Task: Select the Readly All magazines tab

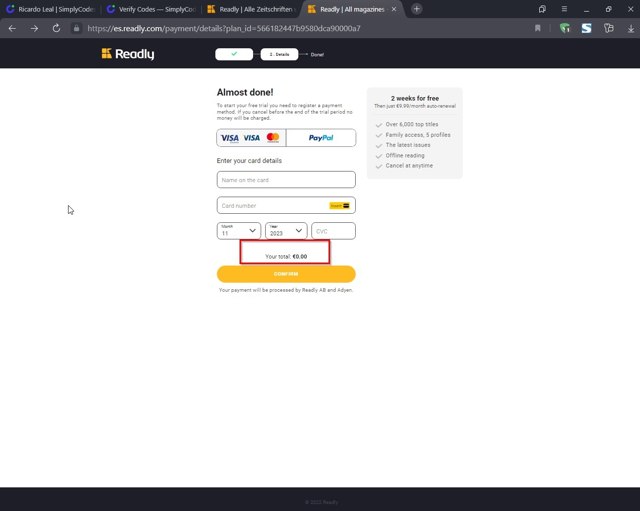Action: click(346, 9)
